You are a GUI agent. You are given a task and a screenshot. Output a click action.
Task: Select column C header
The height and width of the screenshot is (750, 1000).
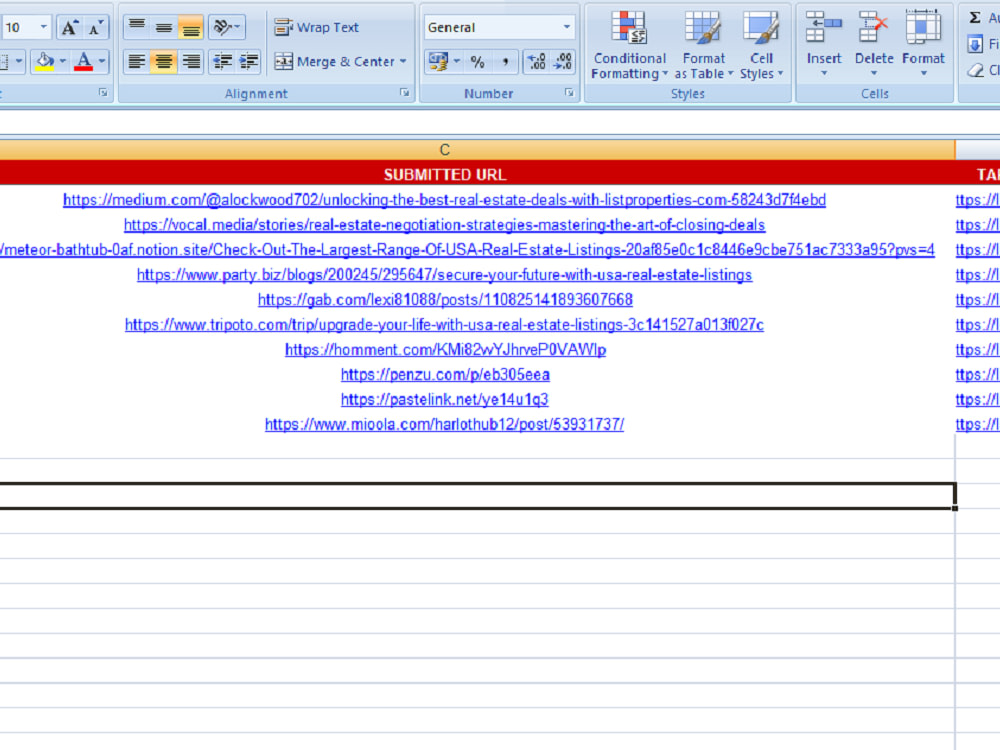pos(445,150)
